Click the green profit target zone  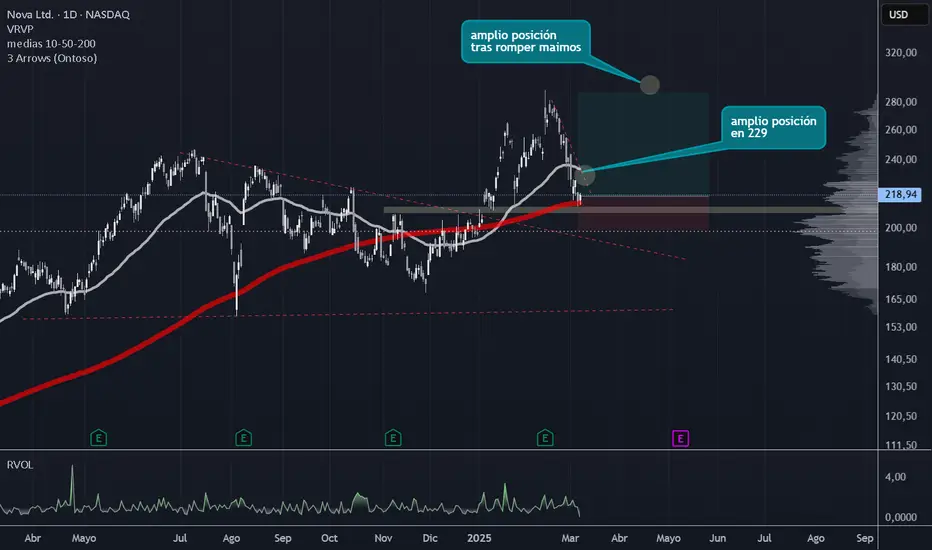tap(643, 143)
